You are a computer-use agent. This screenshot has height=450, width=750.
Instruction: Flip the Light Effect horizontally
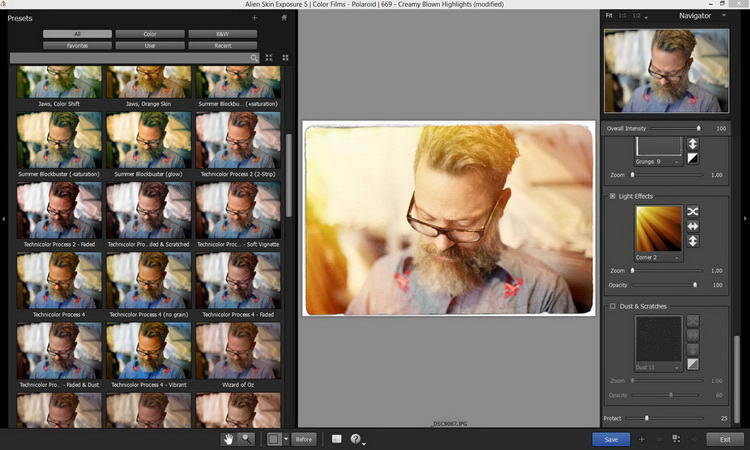click(x=692, y=226)
